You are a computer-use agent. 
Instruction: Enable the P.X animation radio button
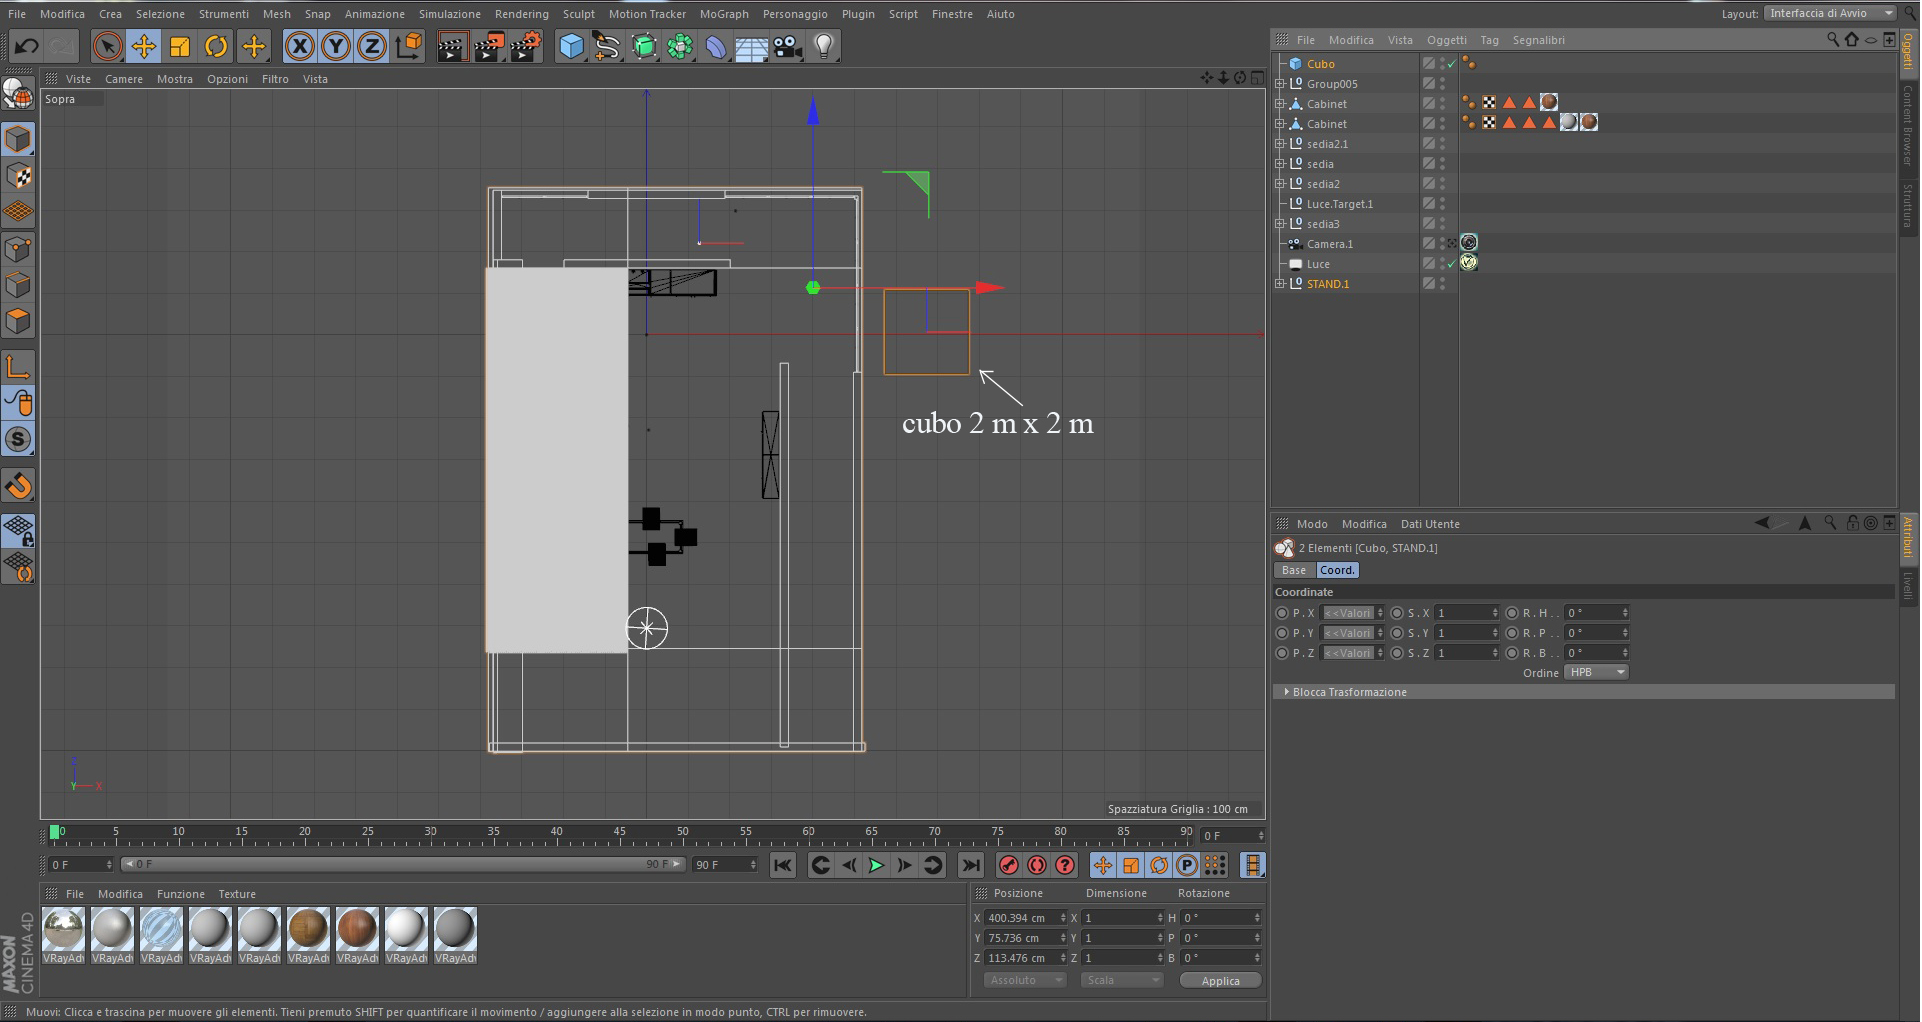tap(1282, 613)
